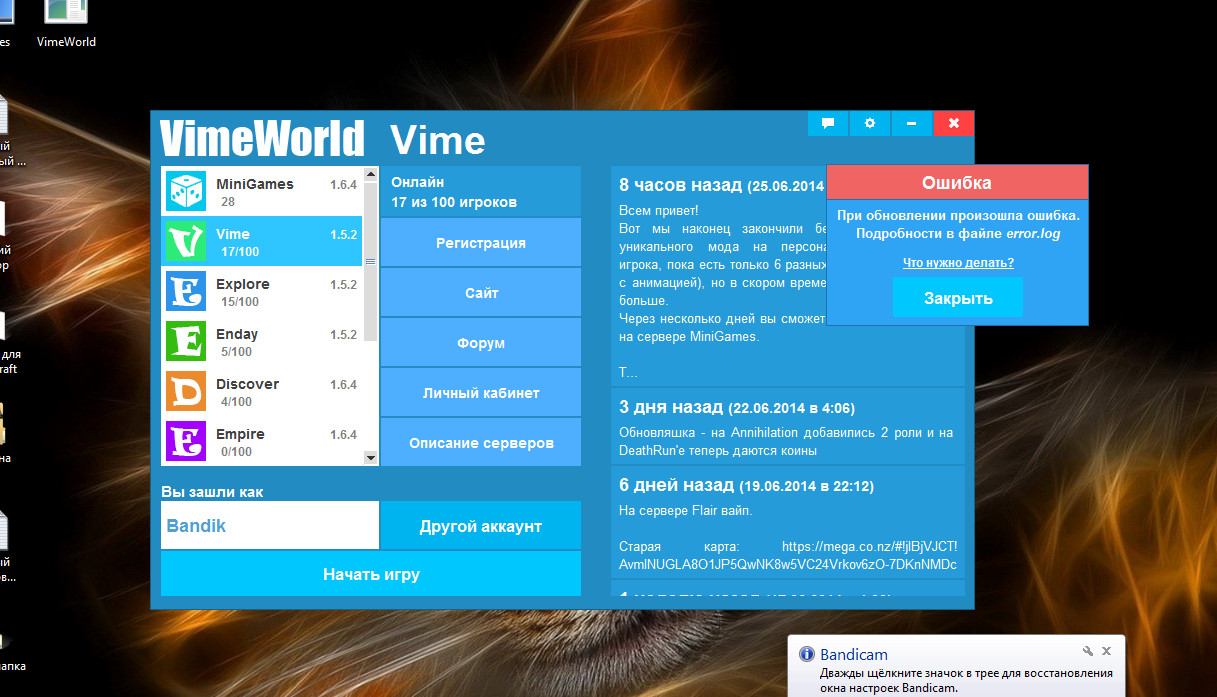The image size is (1217, 697).
Task: Start the game with Начать игру
Action: click(x=371, y=574)
